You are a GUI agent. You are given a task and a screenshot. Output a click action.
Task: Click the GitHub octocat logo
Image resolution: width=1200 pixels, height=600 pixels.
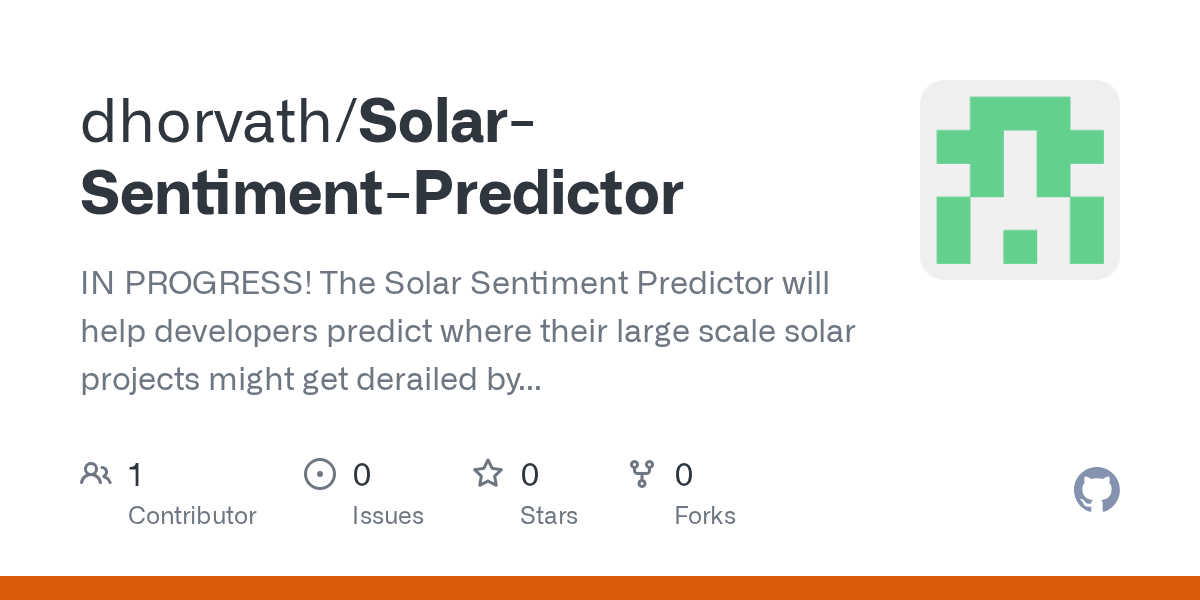pos(1097,490)
